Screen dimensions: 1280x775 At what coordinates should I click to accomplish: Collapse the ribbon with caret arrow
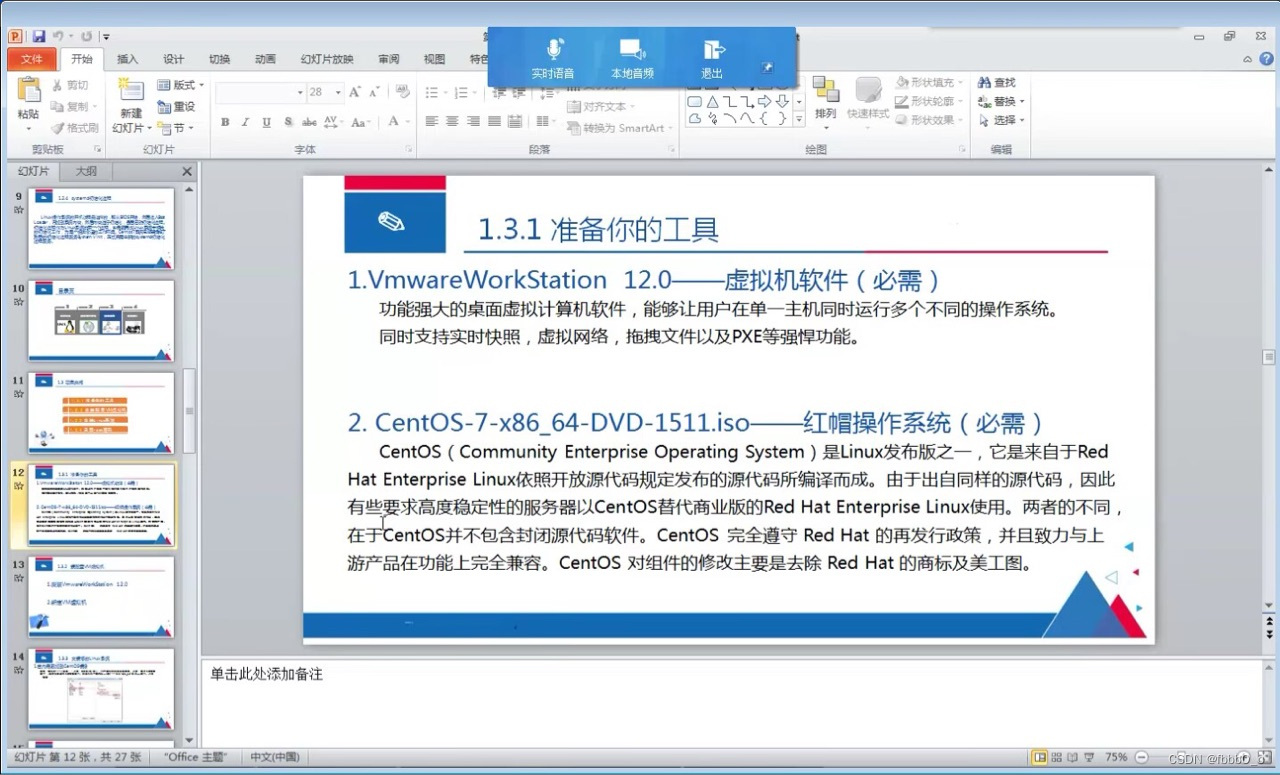pos(1245,59)
